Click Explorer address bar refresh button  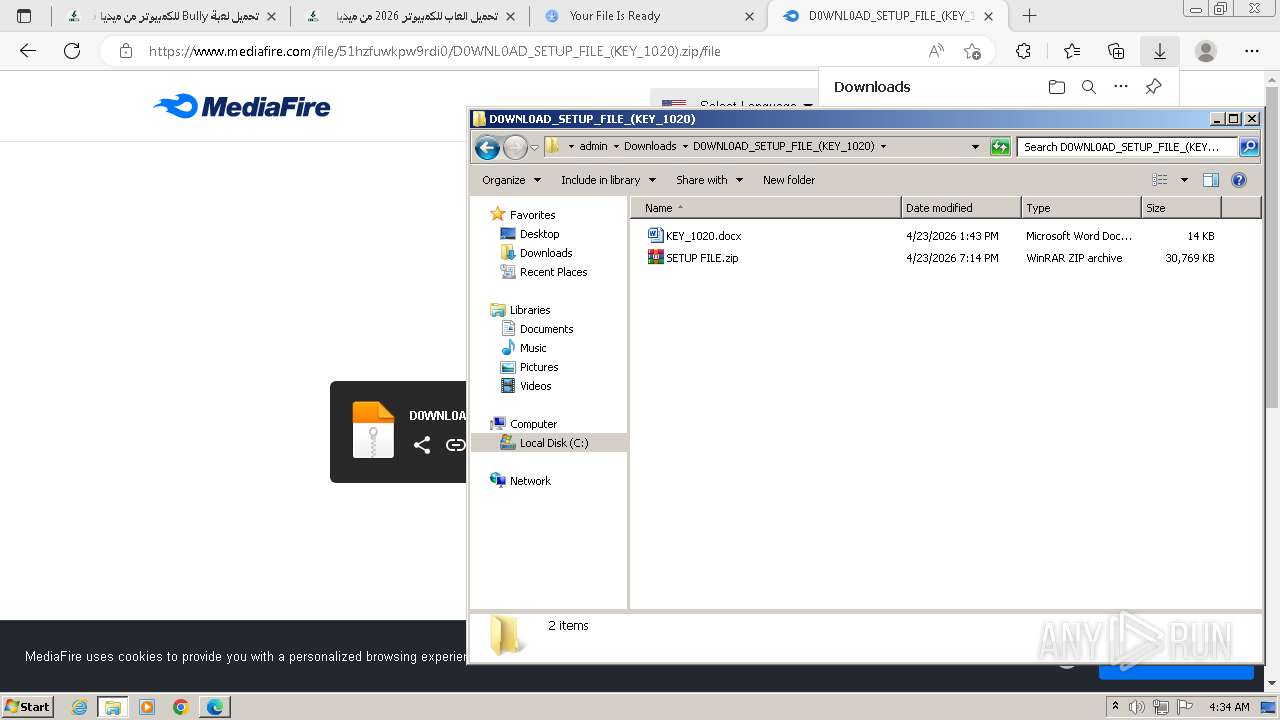click(x=1000, y=147)
